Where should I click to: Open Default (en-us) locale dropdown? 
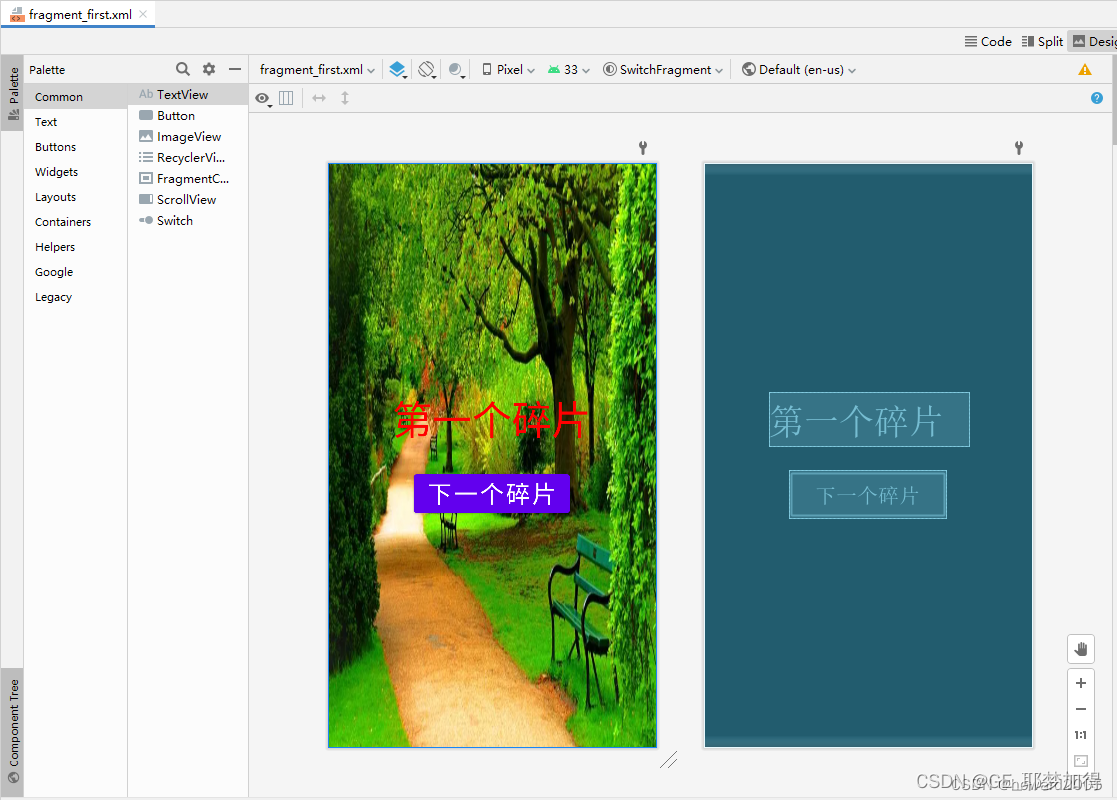pyautogui.click(x=799, y=70)
